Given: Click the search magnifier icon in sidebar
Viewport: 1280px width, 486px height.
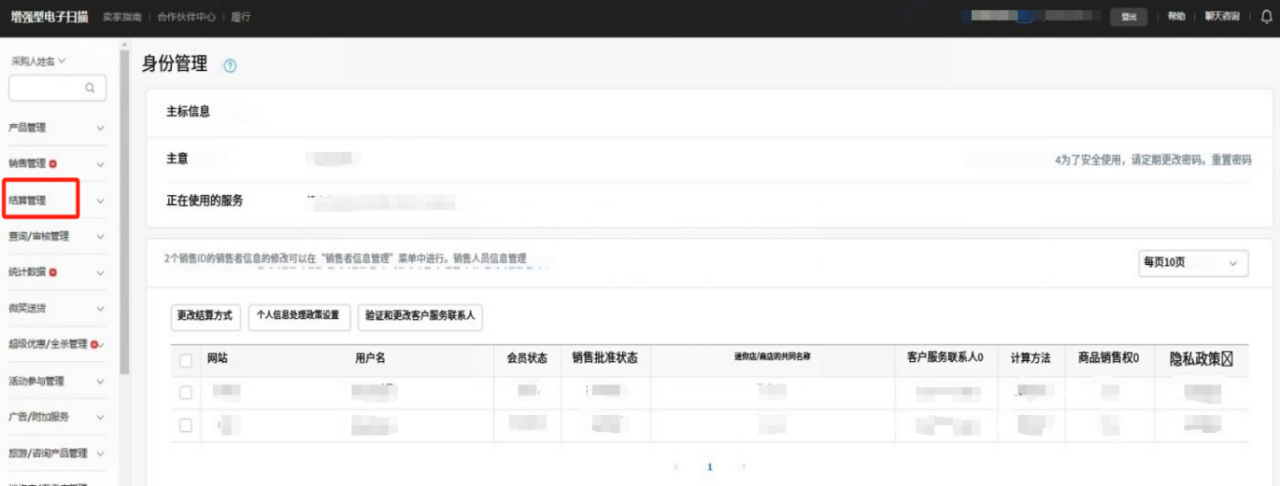Looking at the screenshot, I should (x=90, y=89).
